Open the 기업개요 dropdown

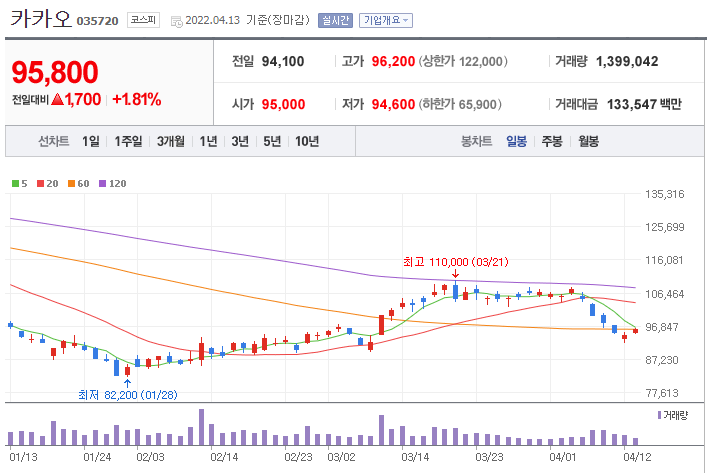pyautogui.click(x=386, y=20)
